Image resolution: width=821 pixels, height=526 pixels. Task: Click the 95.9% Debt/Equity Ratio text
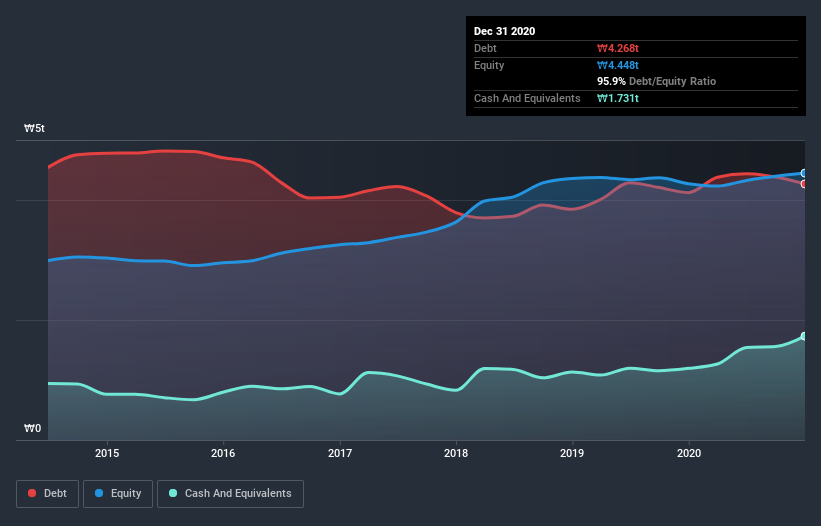pos(657,81)
